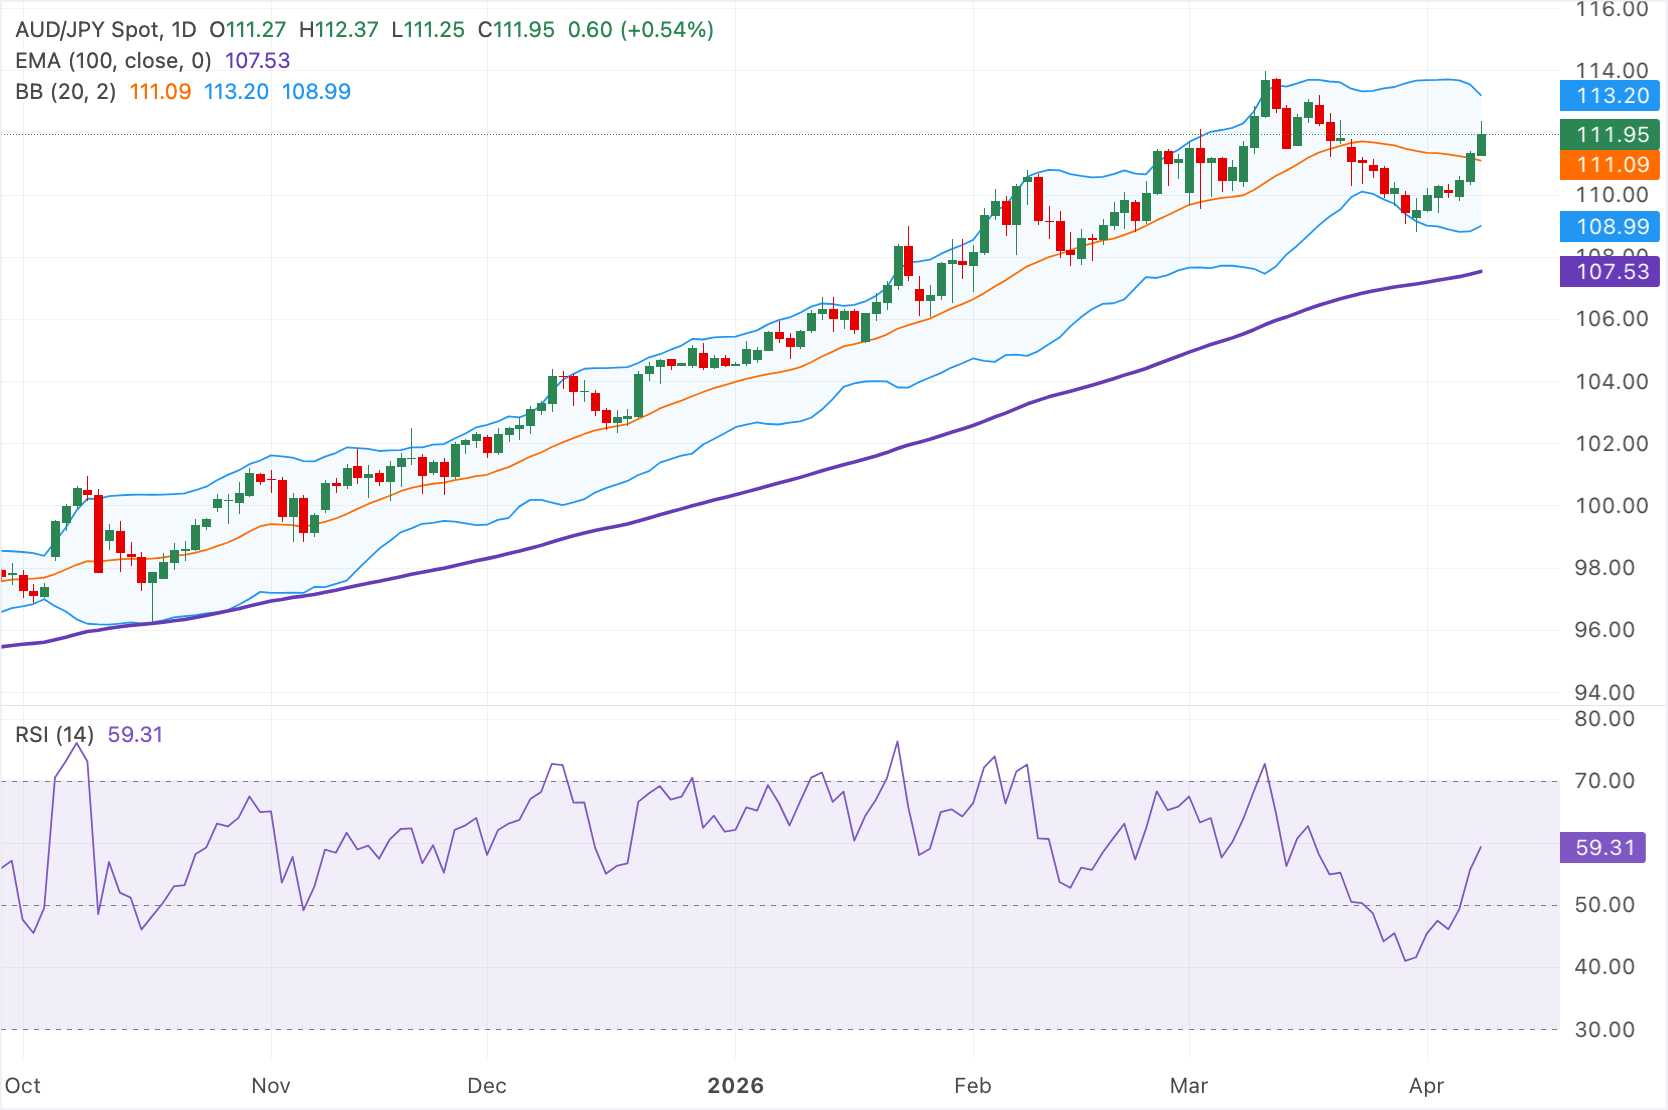The width and height of the screenshot is (1668, 1110).
Task: Select the 2026 label on the time axis
Action: (737, 1085)
